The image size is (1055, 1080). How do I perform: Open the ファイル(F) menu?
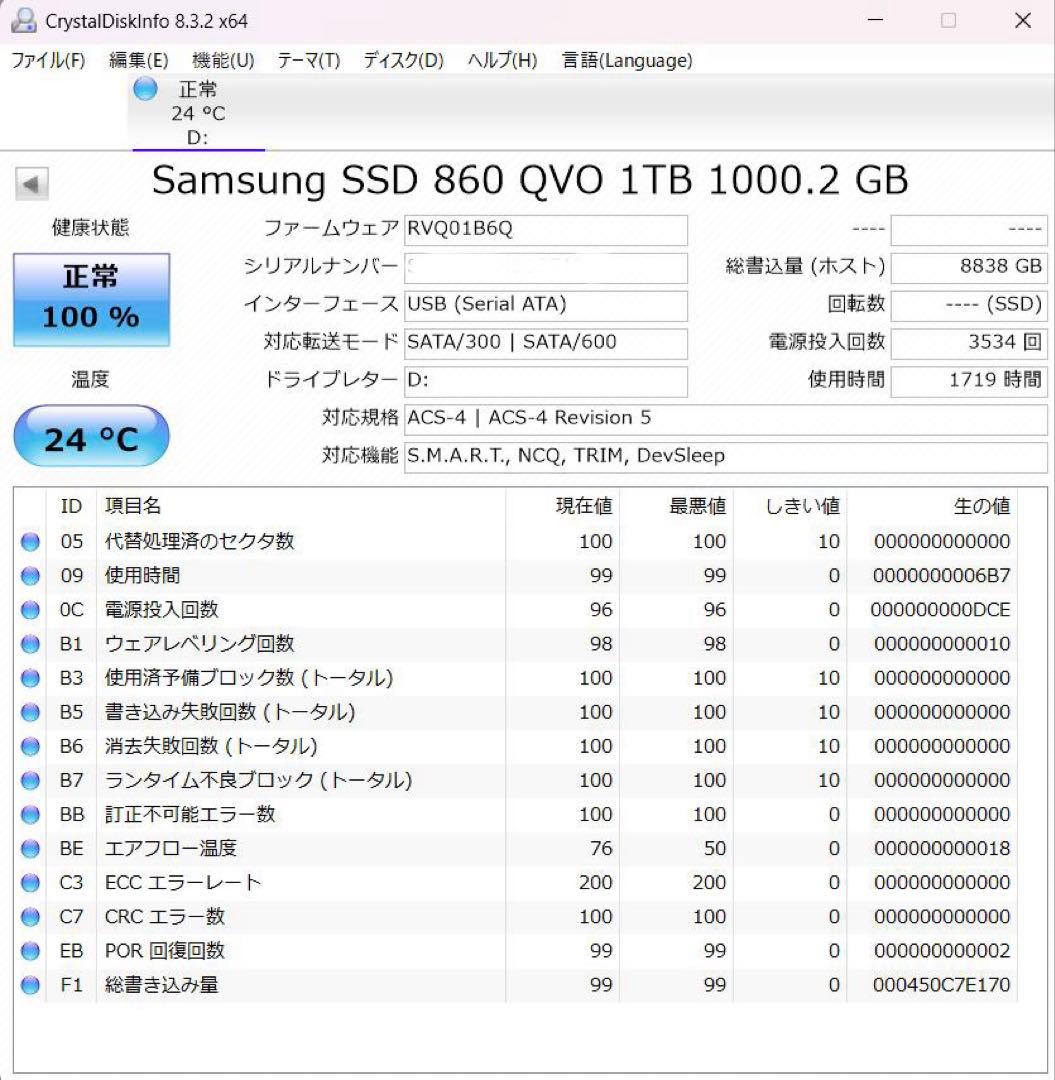pyautogui.click(x=45, y=60)
